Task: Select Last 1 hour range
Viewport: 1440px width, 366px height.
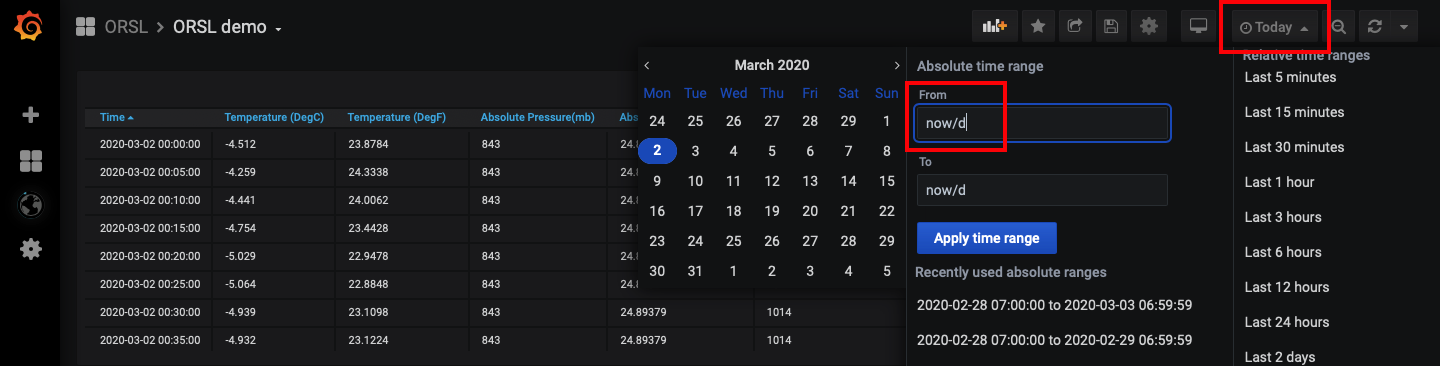Action: click(x=1279, y=182)
